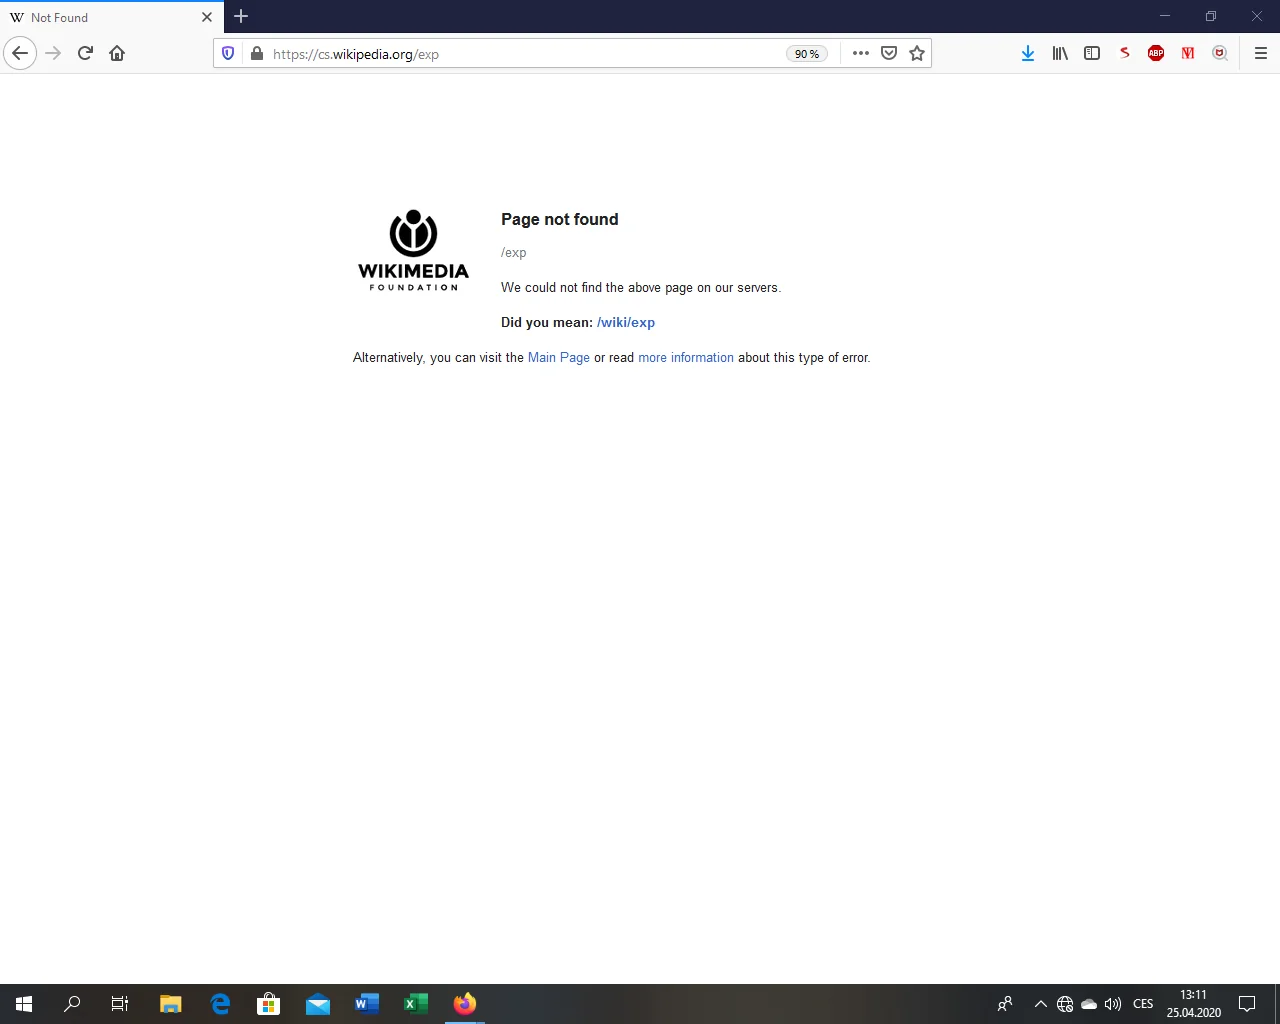Reload the current page
Viewport: 1280px width, 1024px height.
coord(85,53)
